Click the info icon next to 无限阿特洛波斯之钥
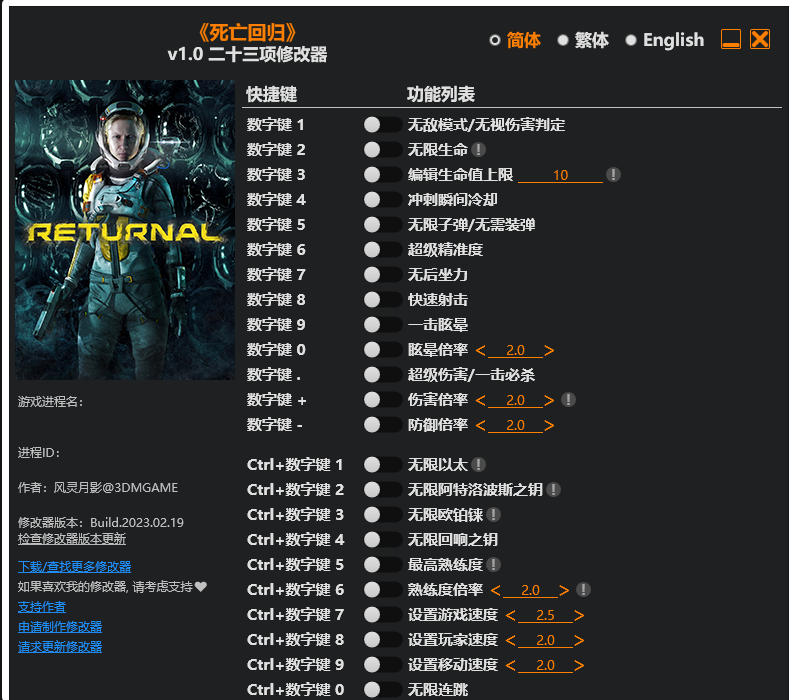Screen dimensions: 795x700 554,490
